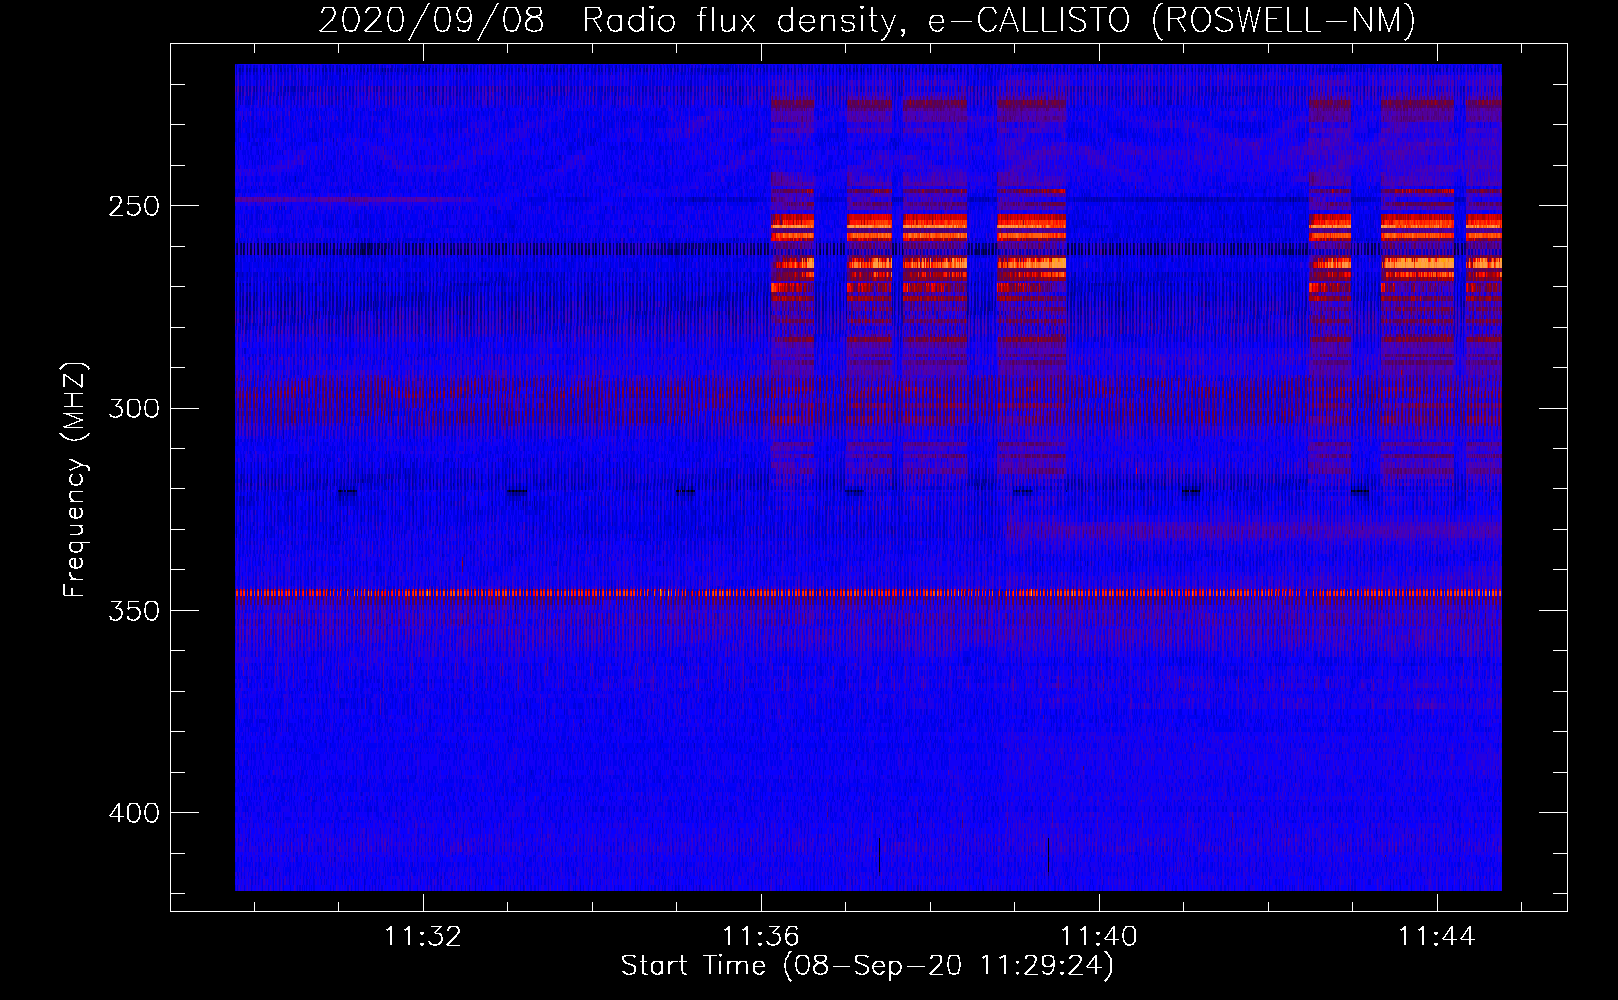This screenshot has height=1000, width=1618.
Task: Click the 11:40 time tick label
Action: [1099, 937]
